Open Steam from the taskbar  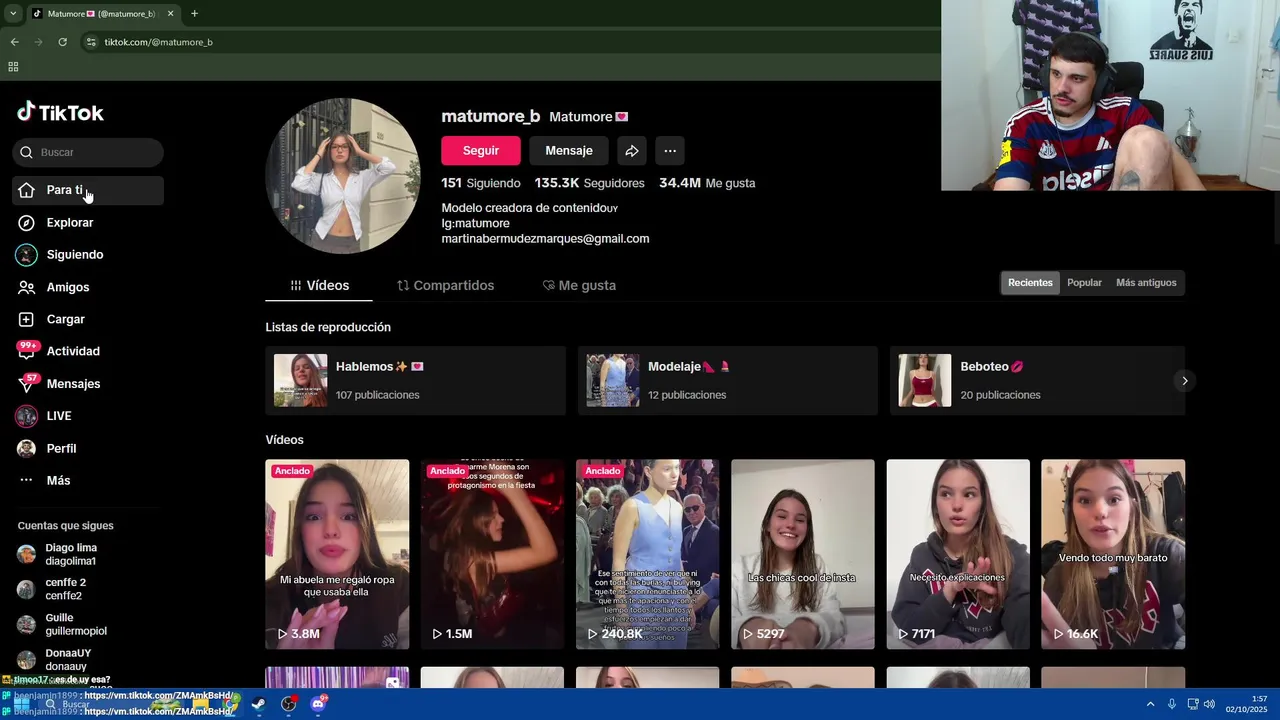(258, 704)
